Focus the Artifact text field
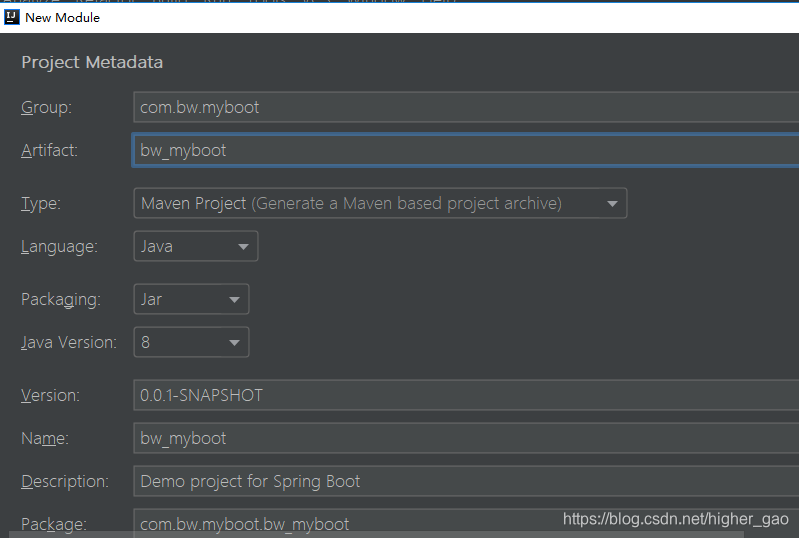This screenshot has height=538, width=799. click(x=466, y=150)
